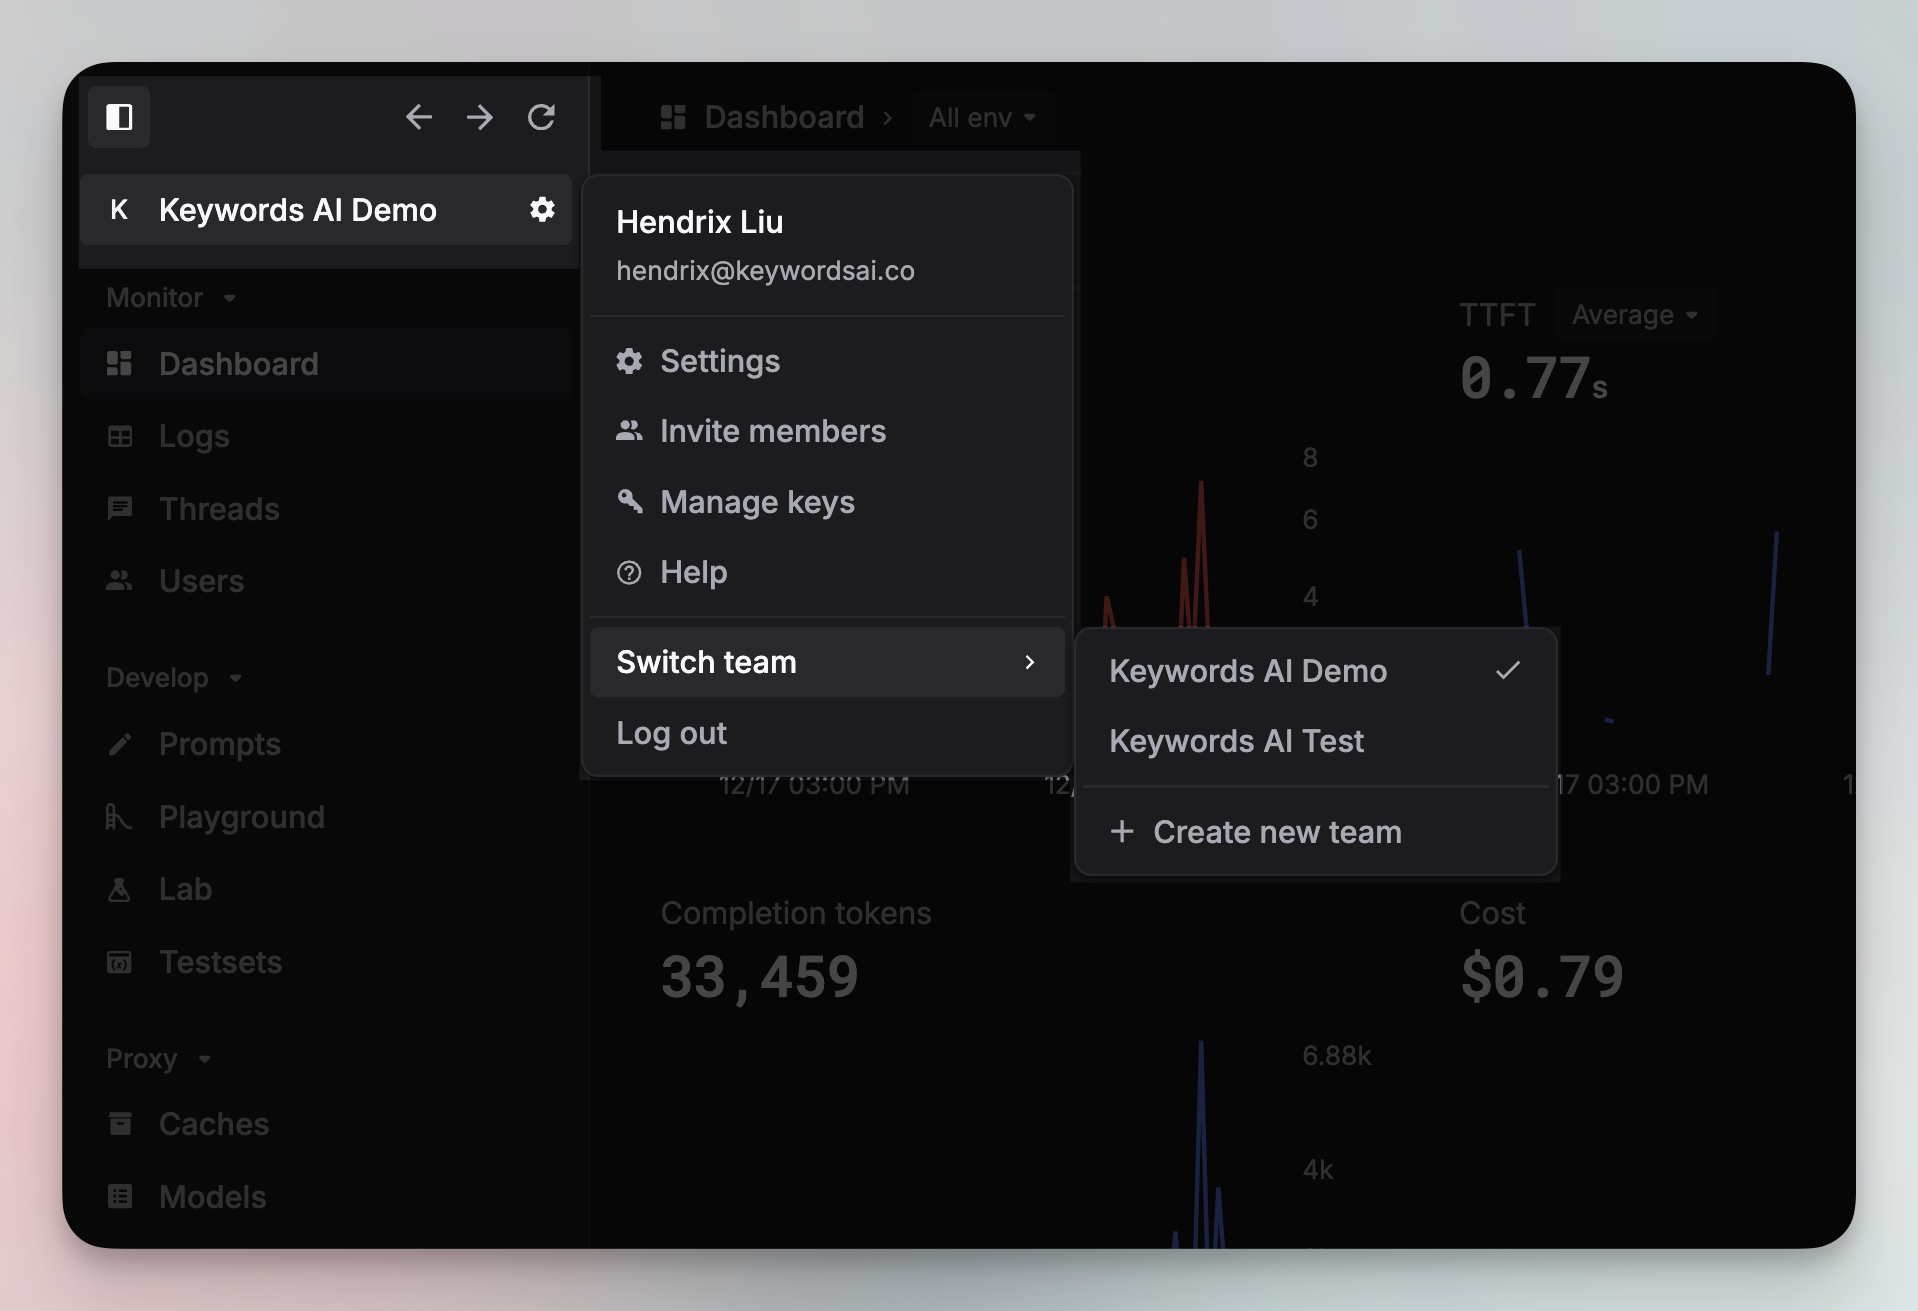Image resolution: width=1918 pixels, height=1311 pixels.
Task: Click the Threads chat icon
Action: [119, 509]
